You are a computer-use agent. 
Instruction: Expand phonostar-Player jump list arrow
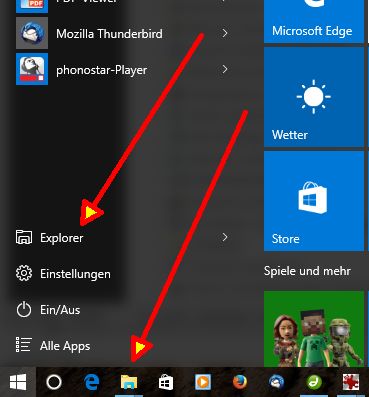pyautogui.click(x=225, y=69)
